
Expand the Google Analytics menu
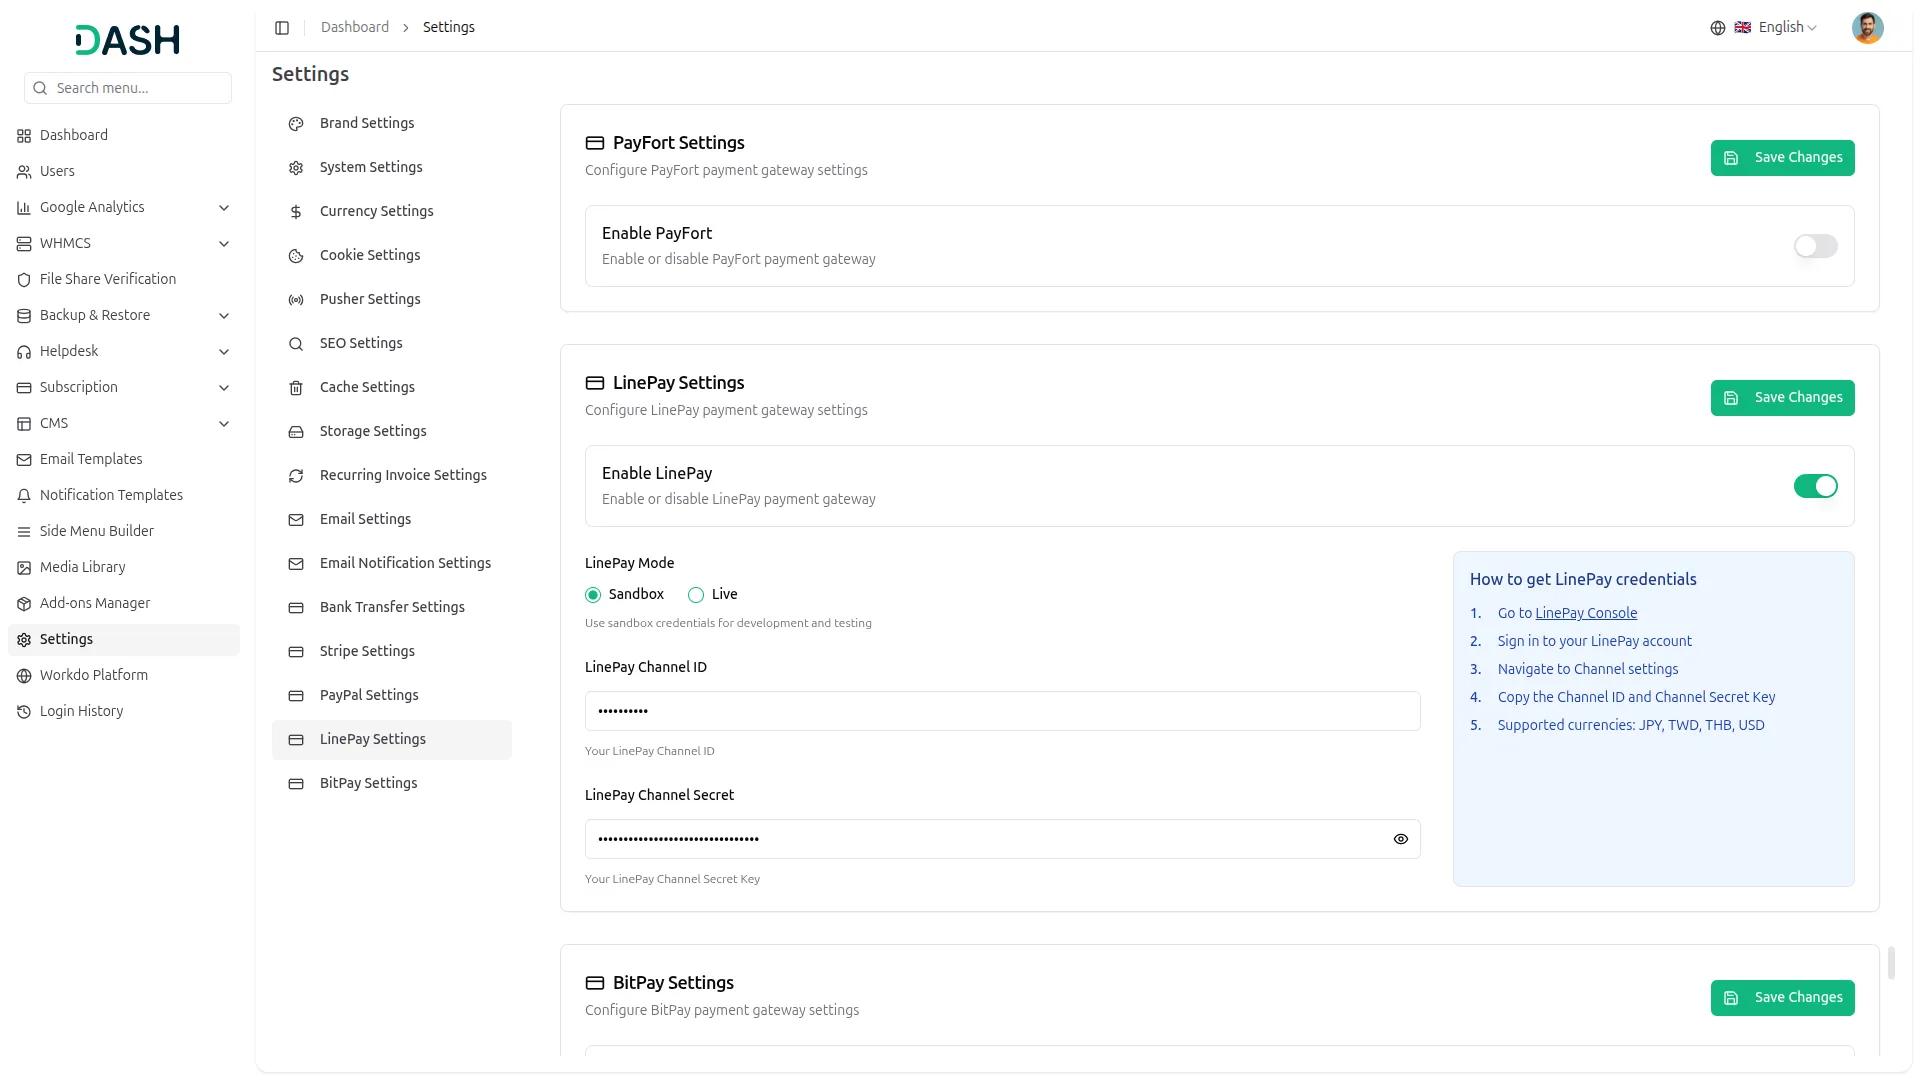pos(124,207)
